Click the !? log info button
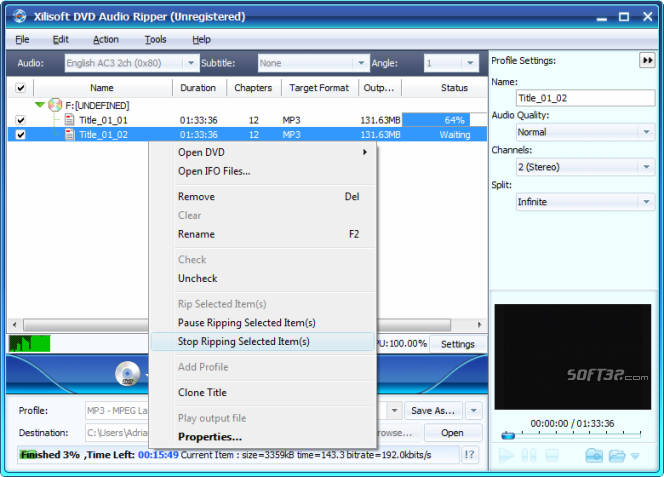Image resolution: width=664 pixels, height=477 pixels. coord(469,455)
